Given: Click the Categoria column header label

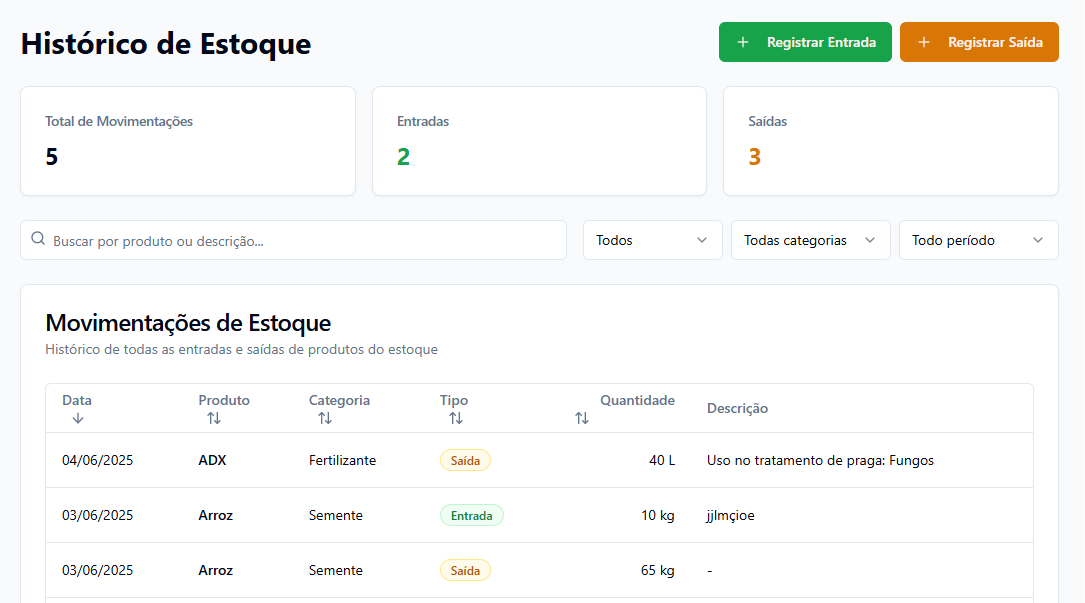Looking at the screenshot, I should (x=339, y=400).
